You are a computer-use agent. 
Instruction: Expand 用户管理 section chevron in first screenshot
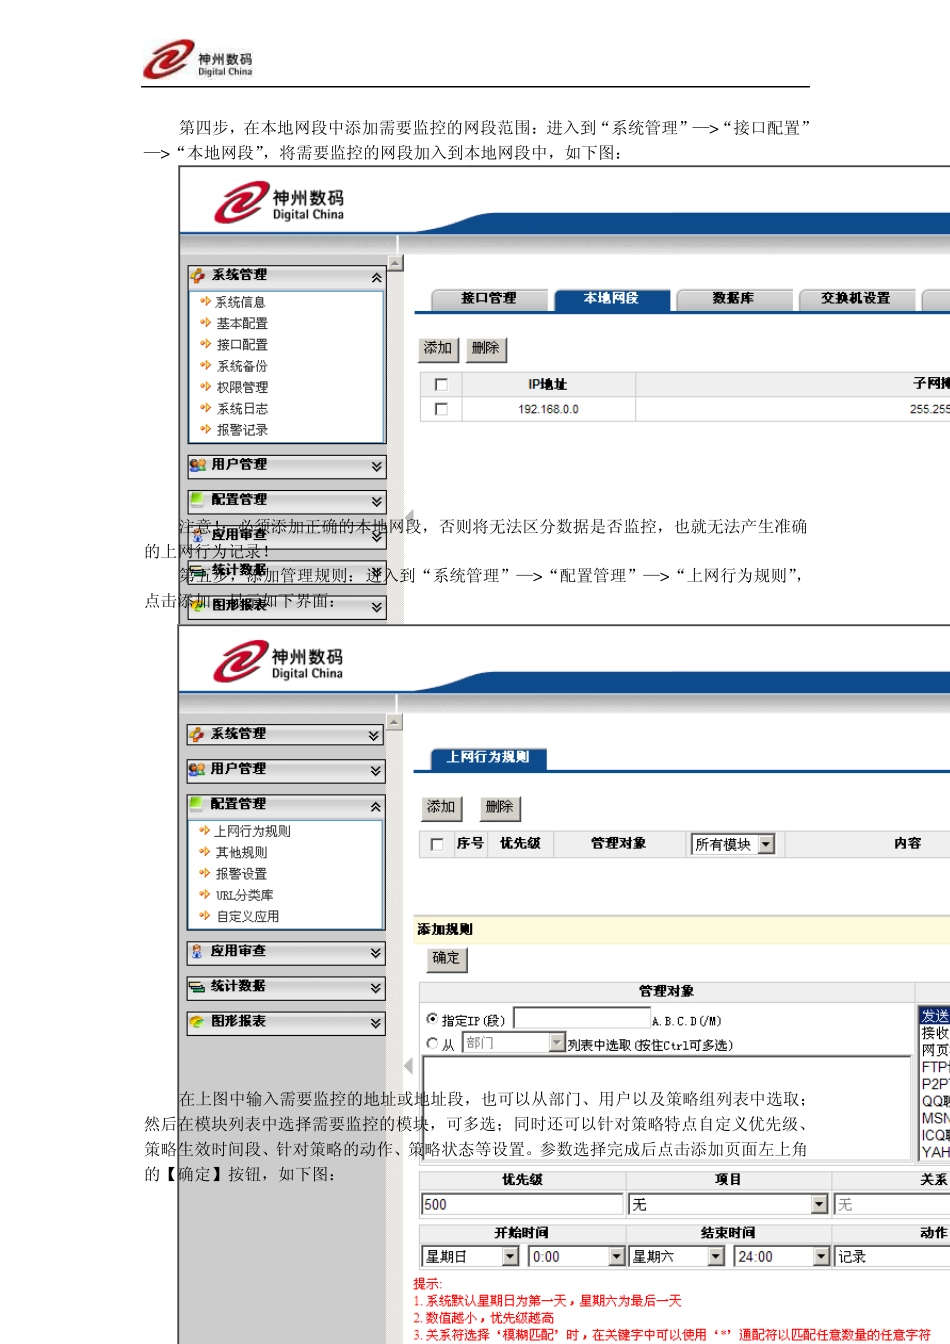[x=376, y=466]
